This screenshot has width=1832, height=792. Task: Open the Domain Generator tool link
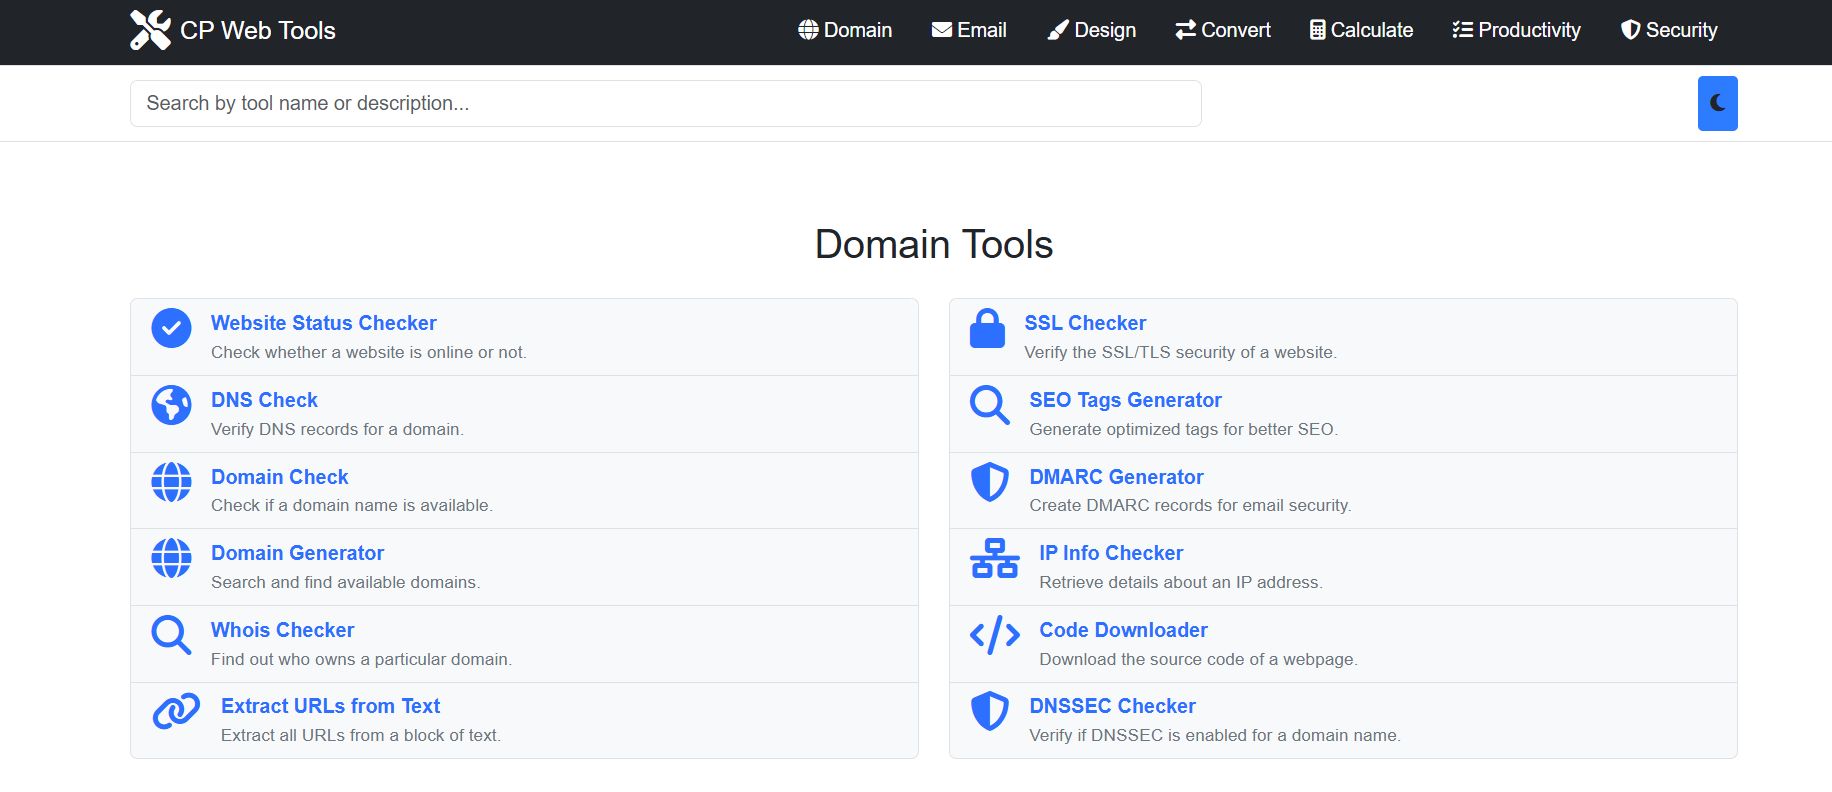click(297, 553)
